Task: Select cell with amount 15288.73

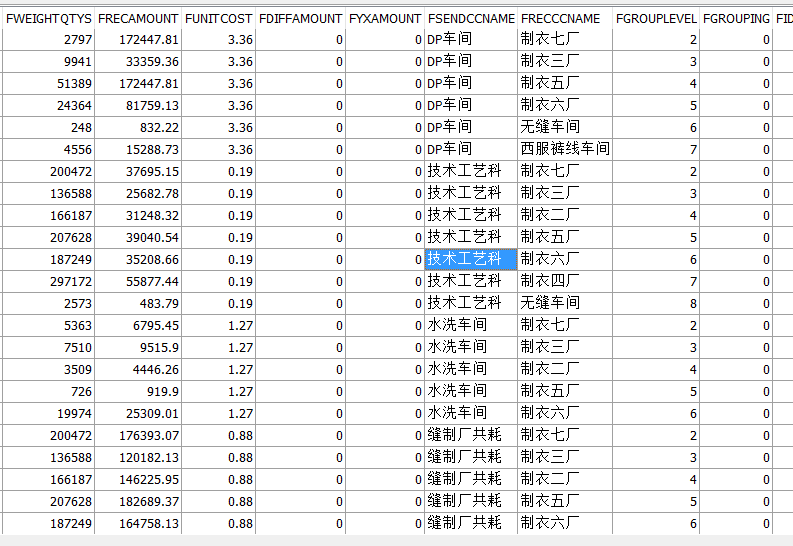Action: tap(138, 150)
